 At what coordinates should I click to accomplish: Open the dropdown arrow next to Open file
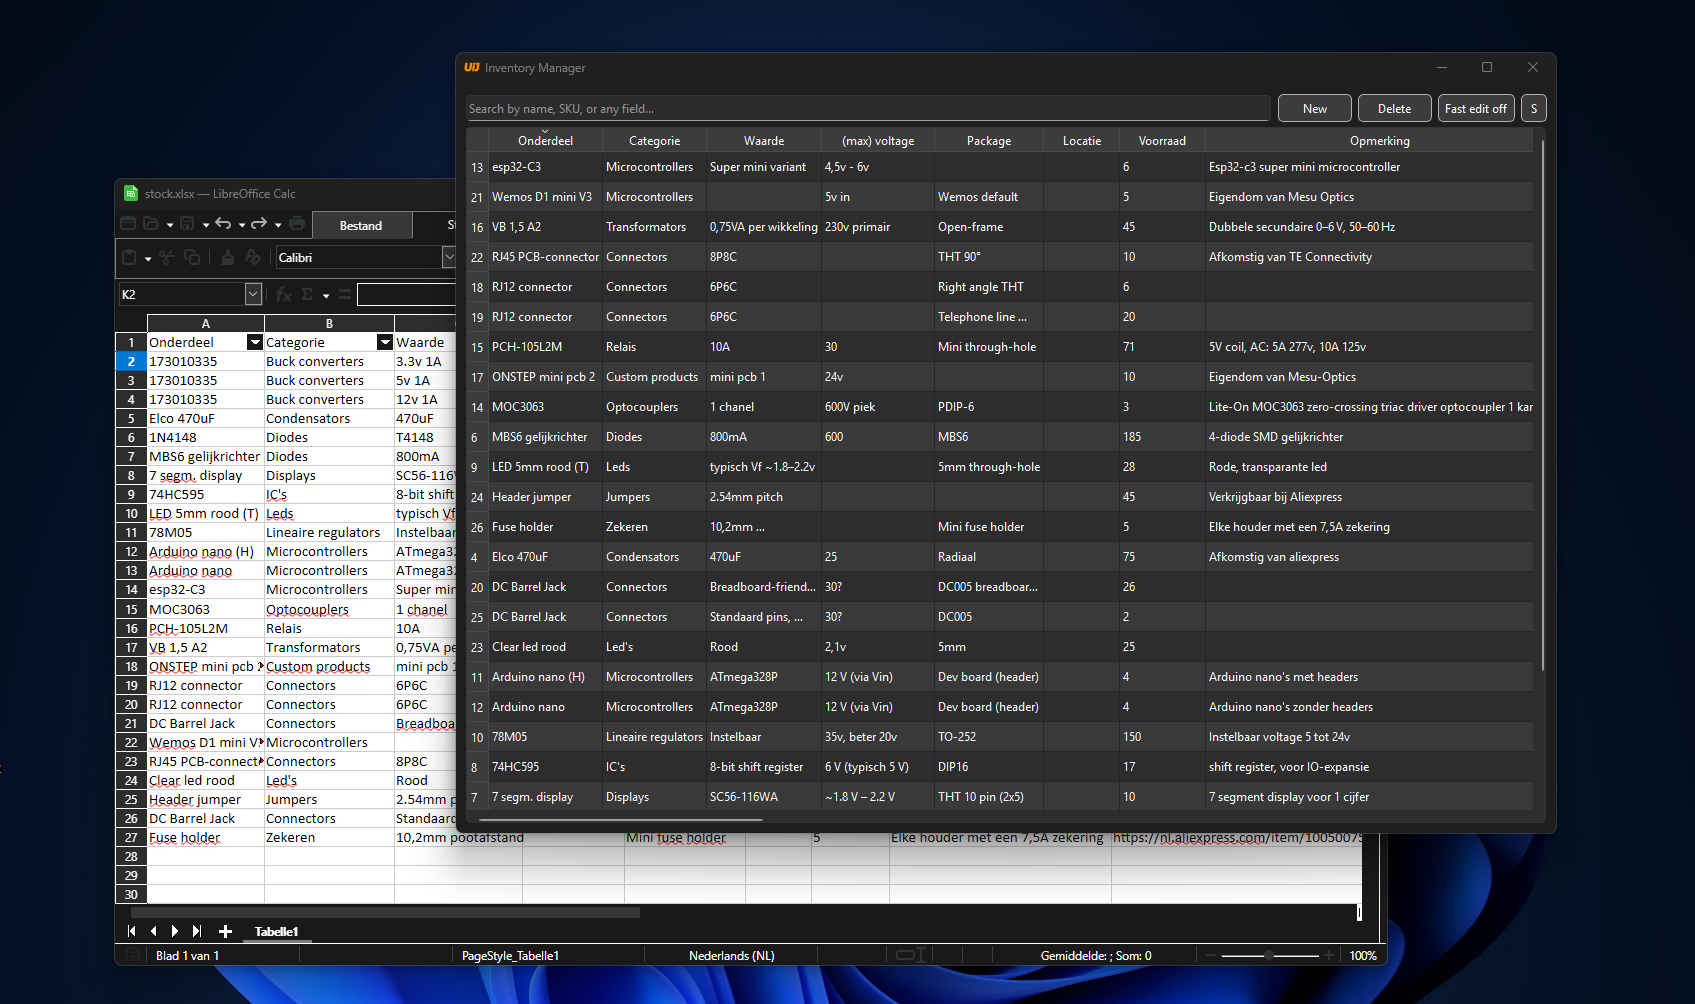tap(170, 225)
